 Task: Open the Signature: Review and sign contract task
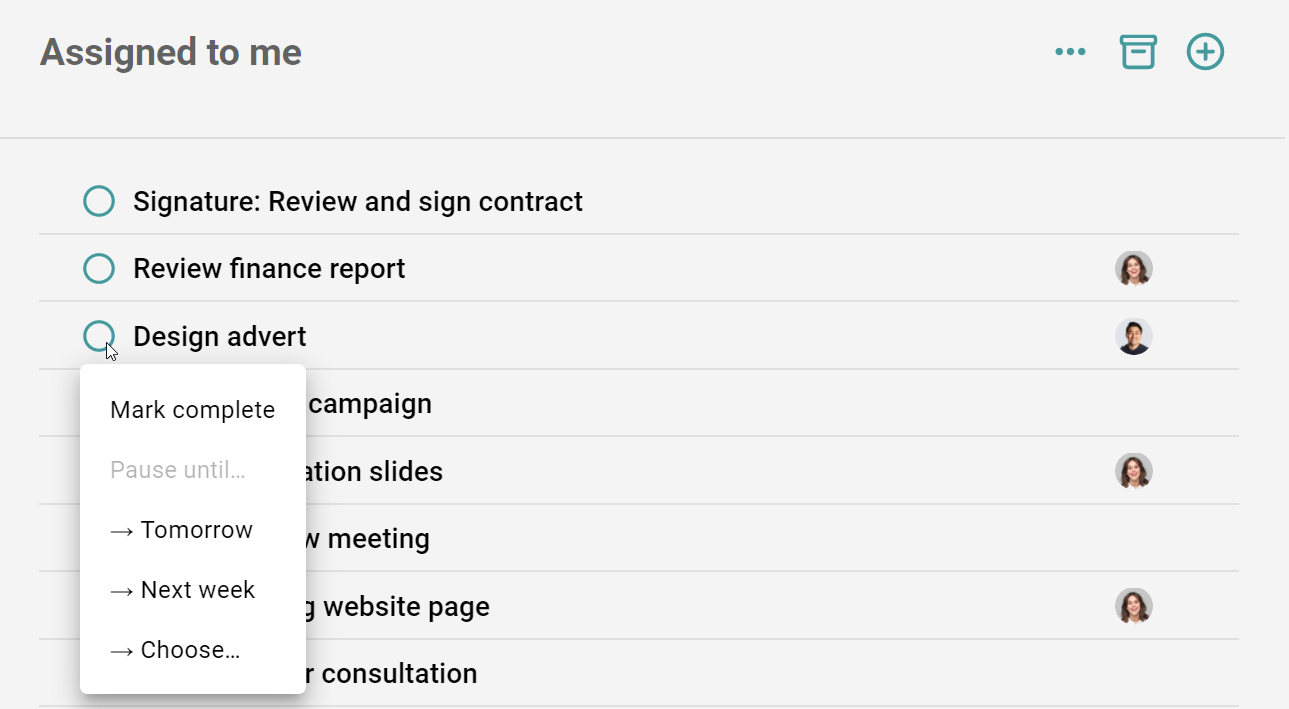pyautogui.click(x=358, y=202)
